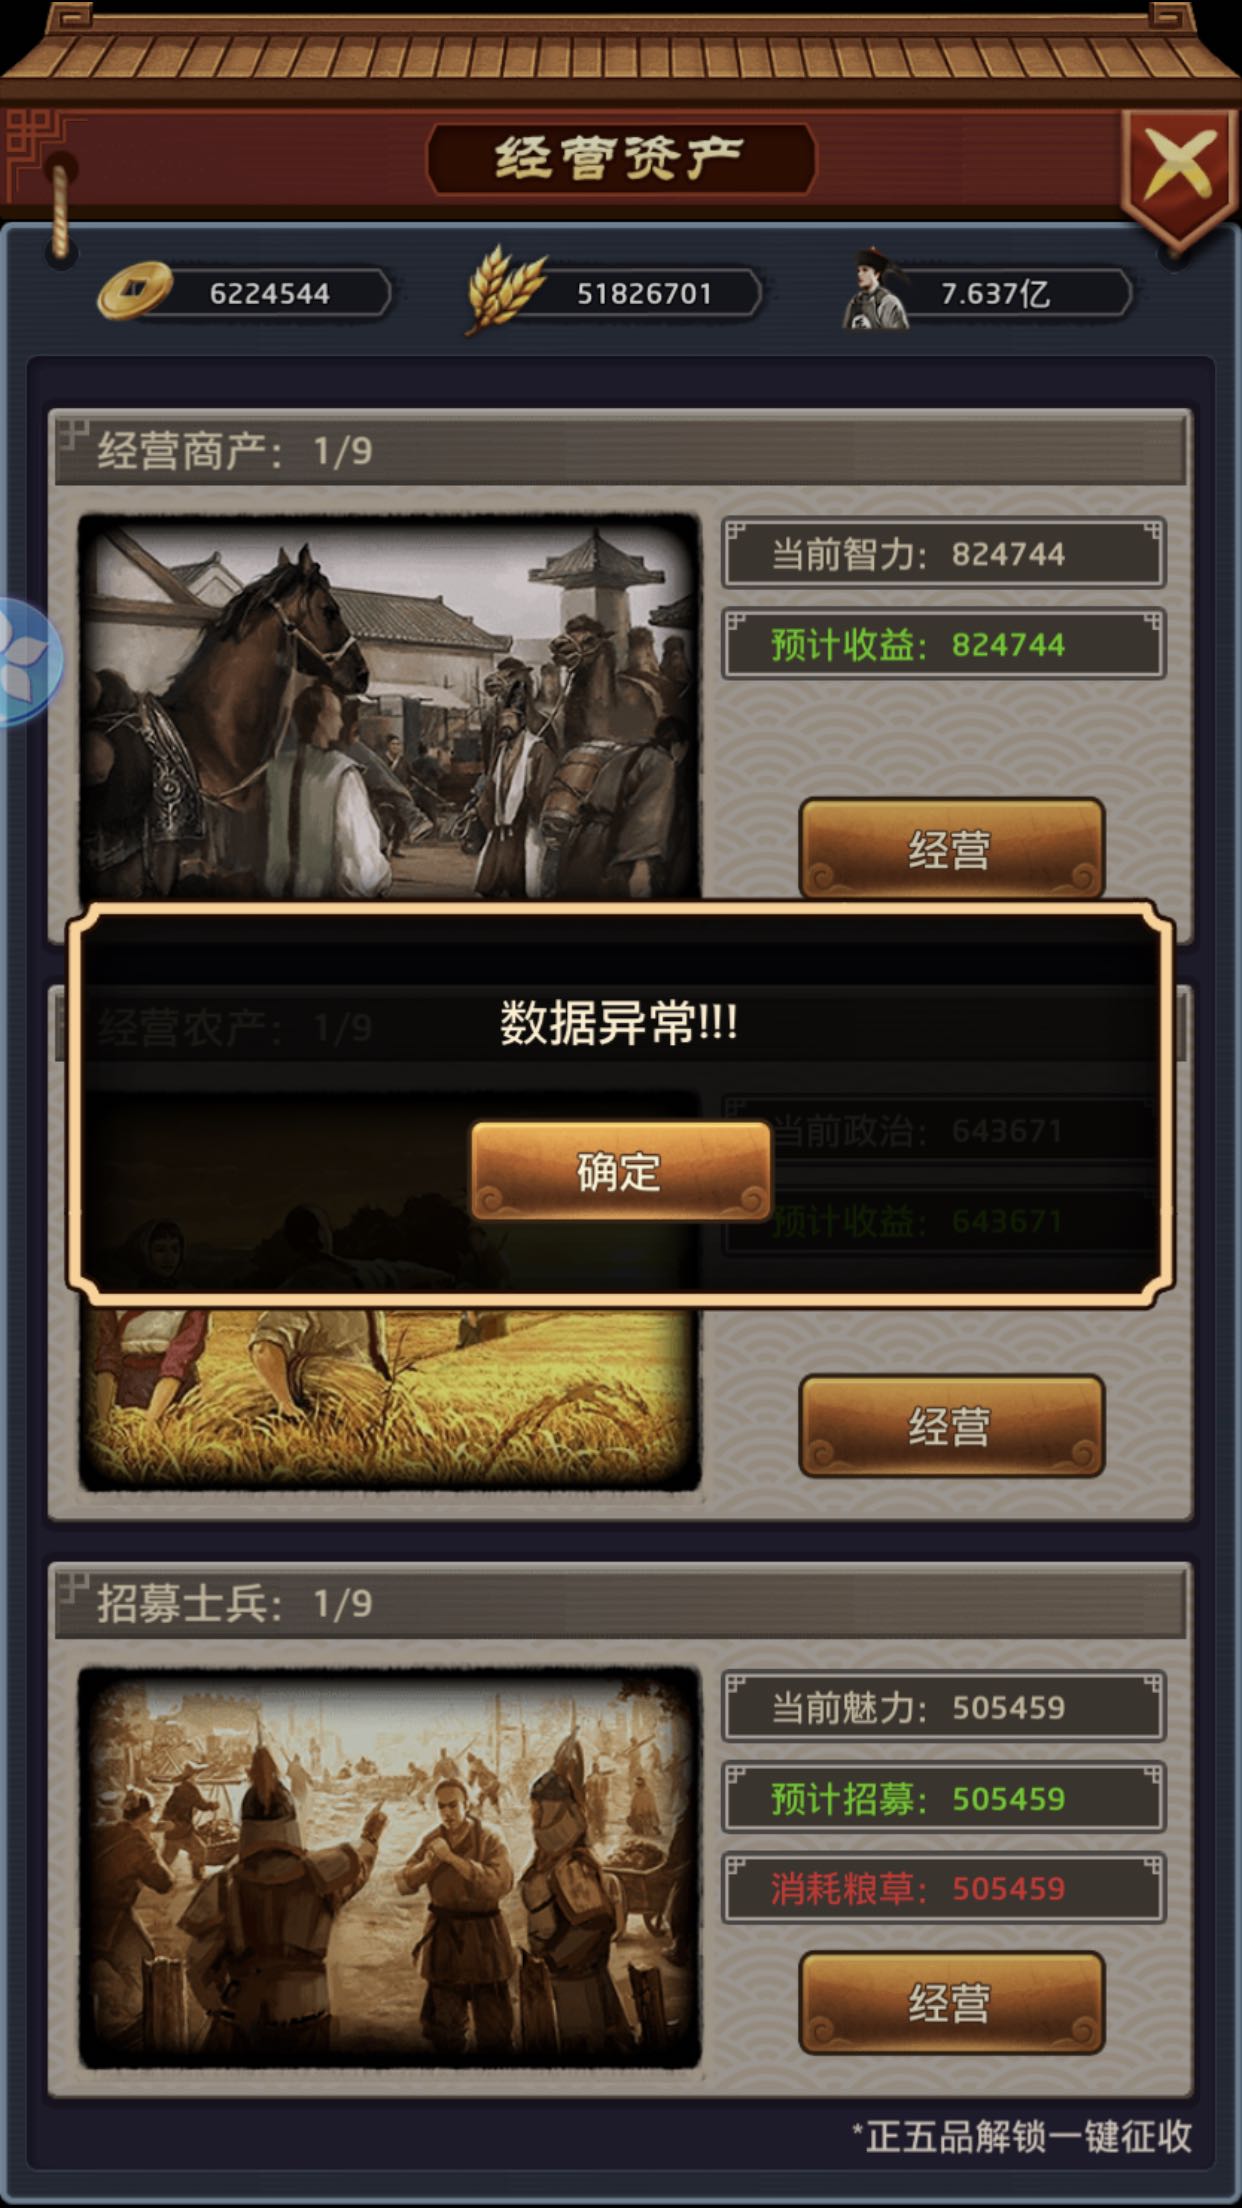Click 经营 button for recruiting soldiers
The height and width of the screenshot is (2208, 1242).
(951, 2003)
